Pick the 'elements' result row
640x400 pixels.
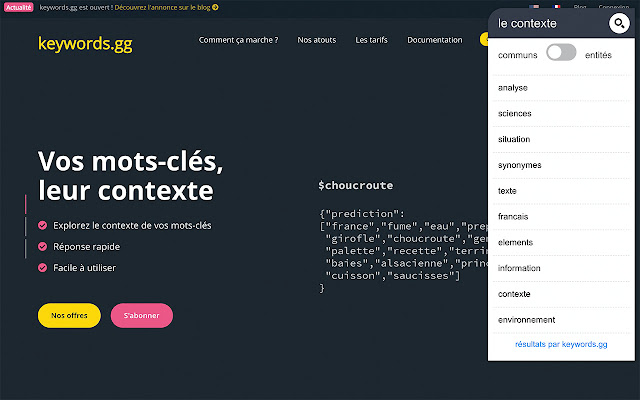point(561,242)
